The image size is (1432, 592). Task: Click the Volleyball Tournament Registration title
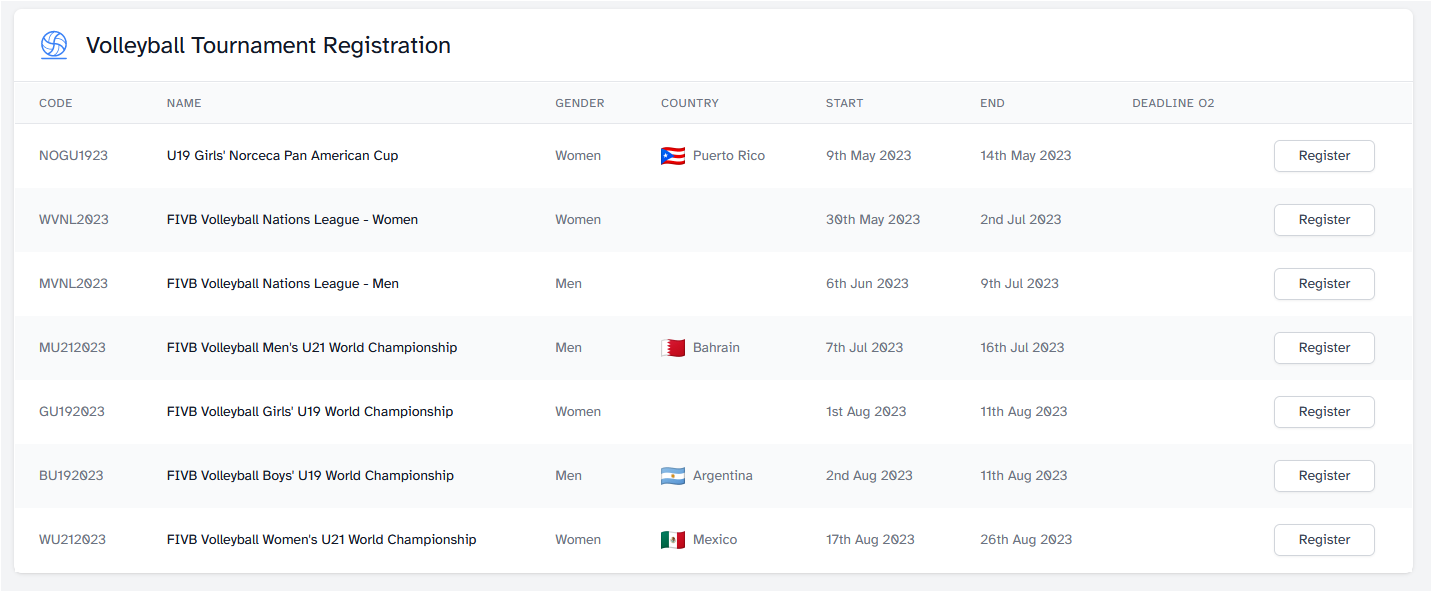pos(268,46)
